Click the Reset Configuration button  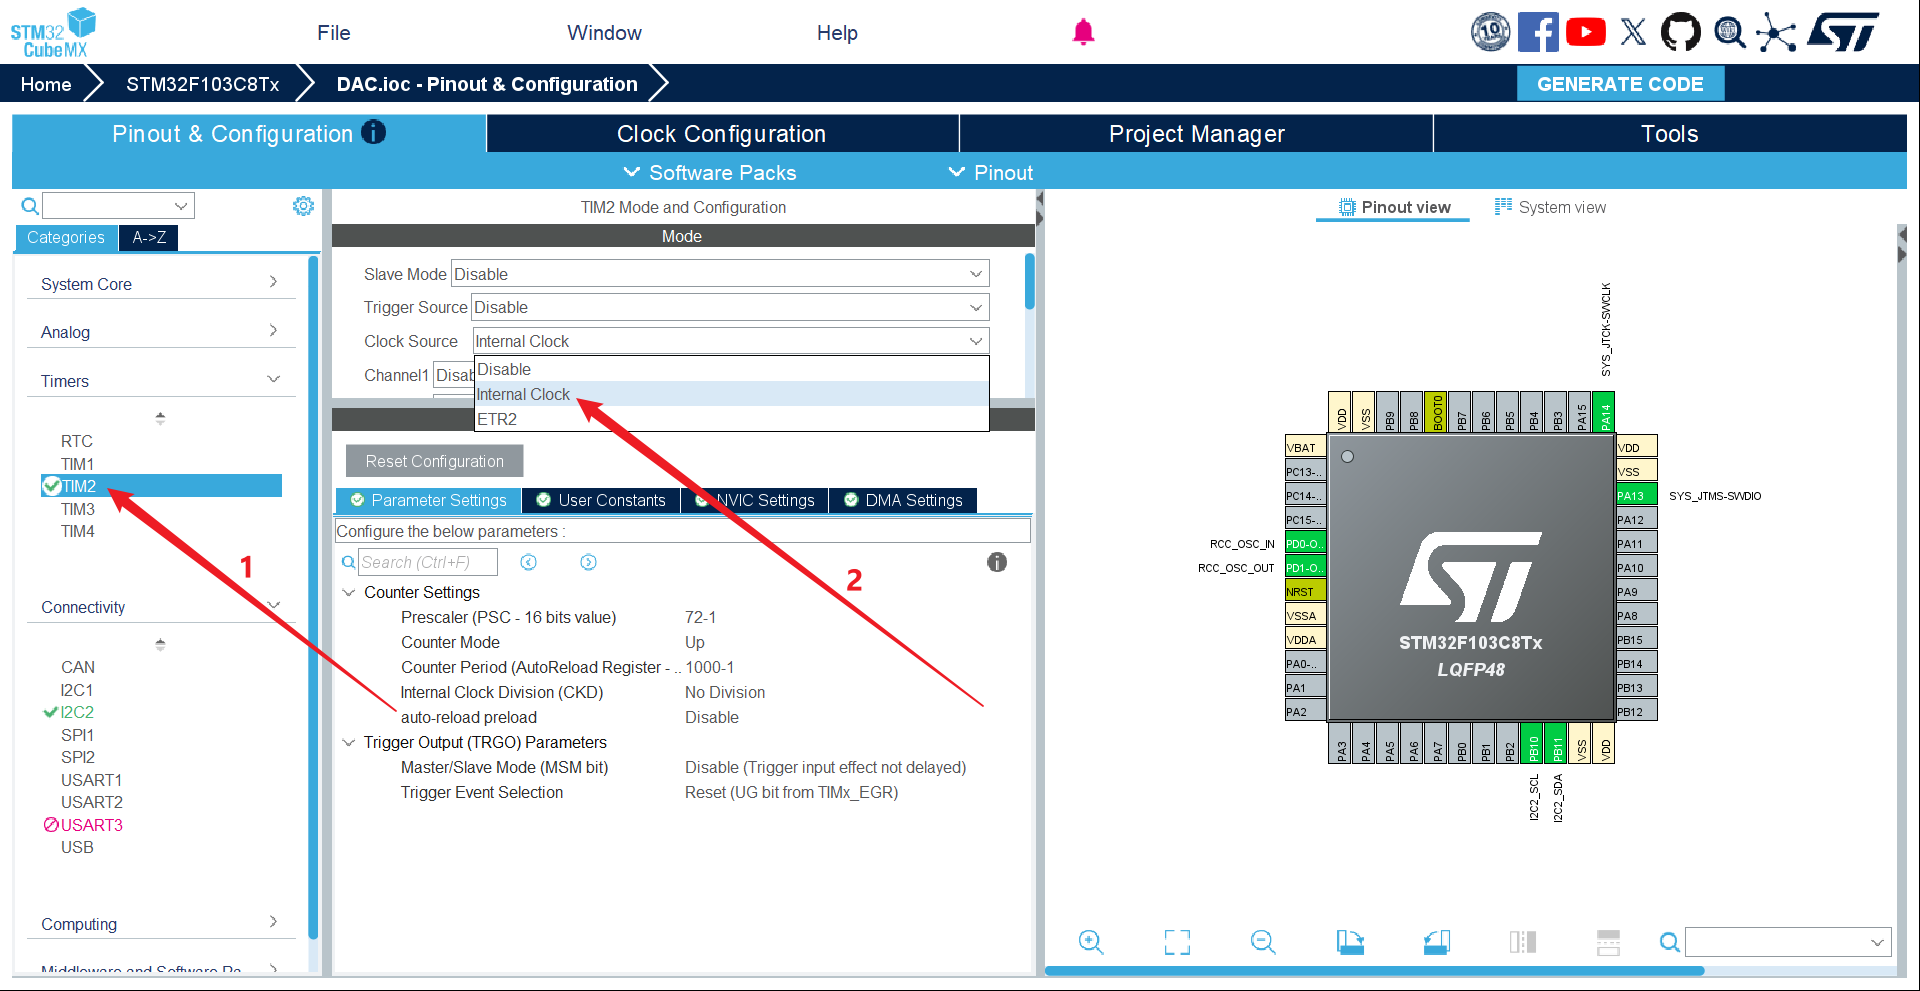pos(435,461)
